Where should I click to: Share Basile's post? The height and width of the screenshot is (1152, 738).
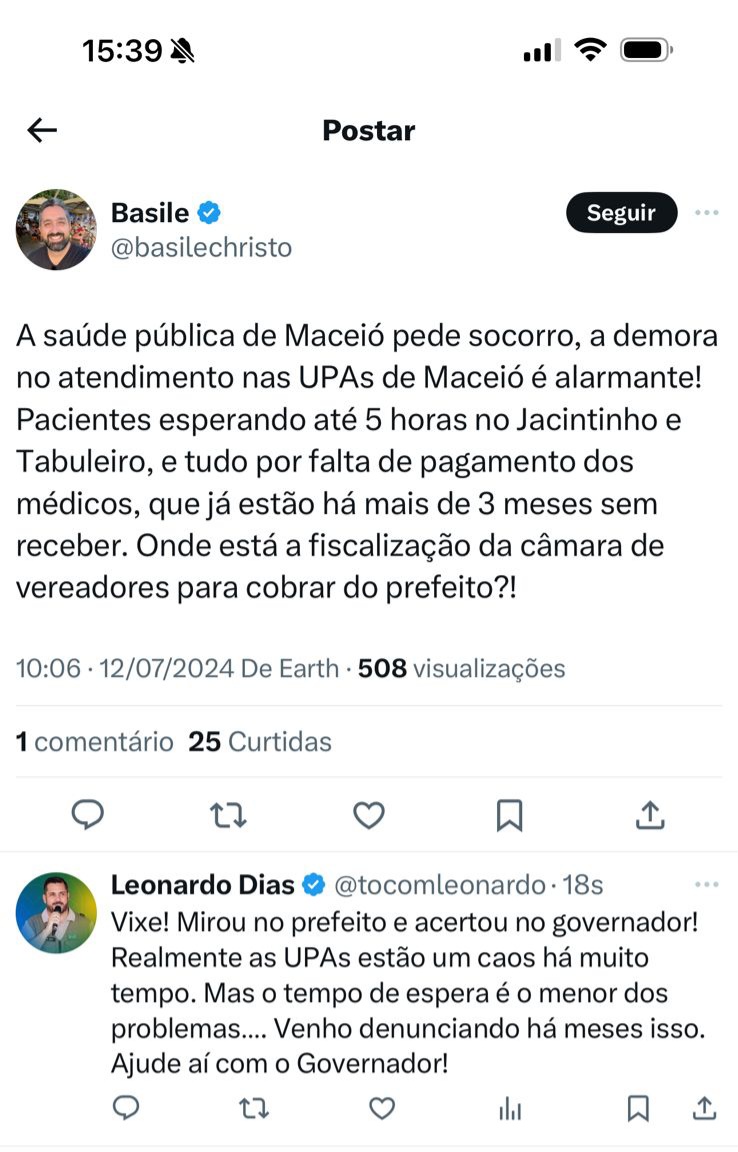click(650, 816)
